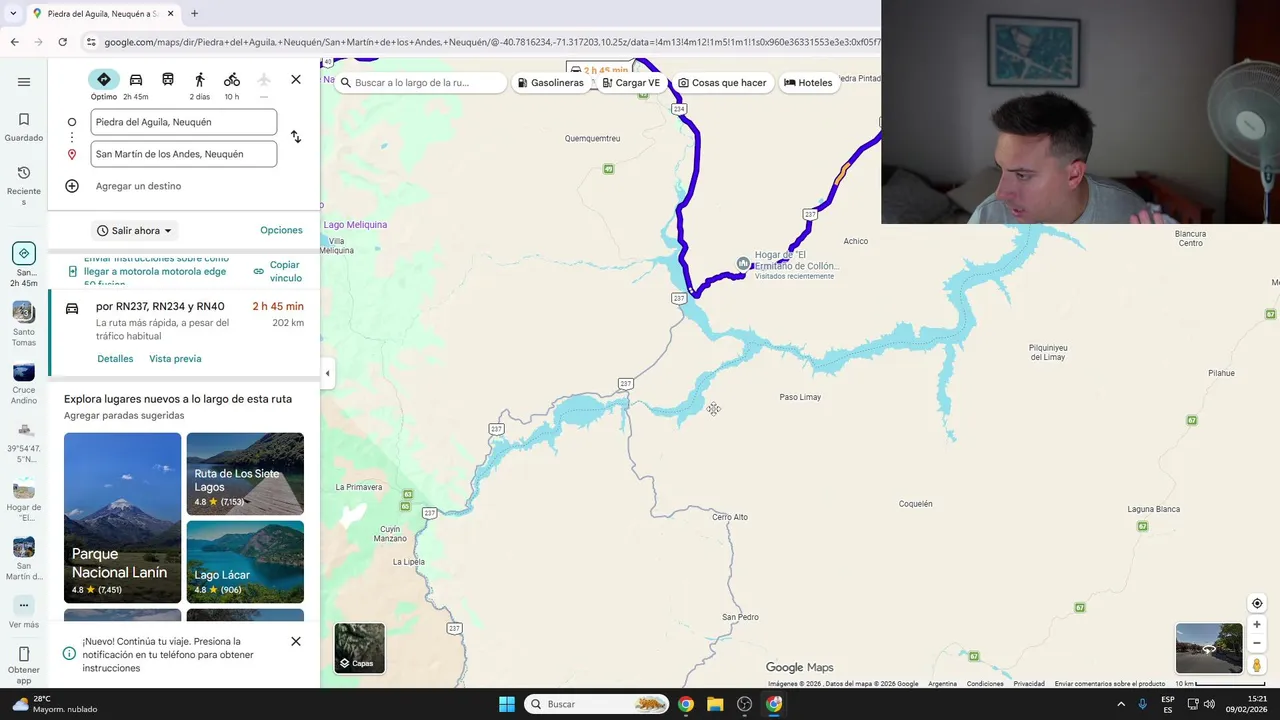
Task: Click Hogar de El Ermitaño map marker
Action: (x=742, y=263)
